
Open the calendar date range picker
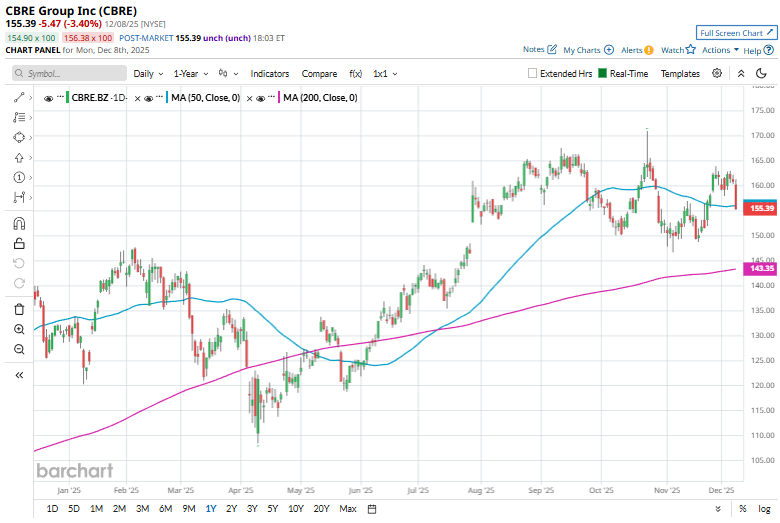tap(372, 509)
